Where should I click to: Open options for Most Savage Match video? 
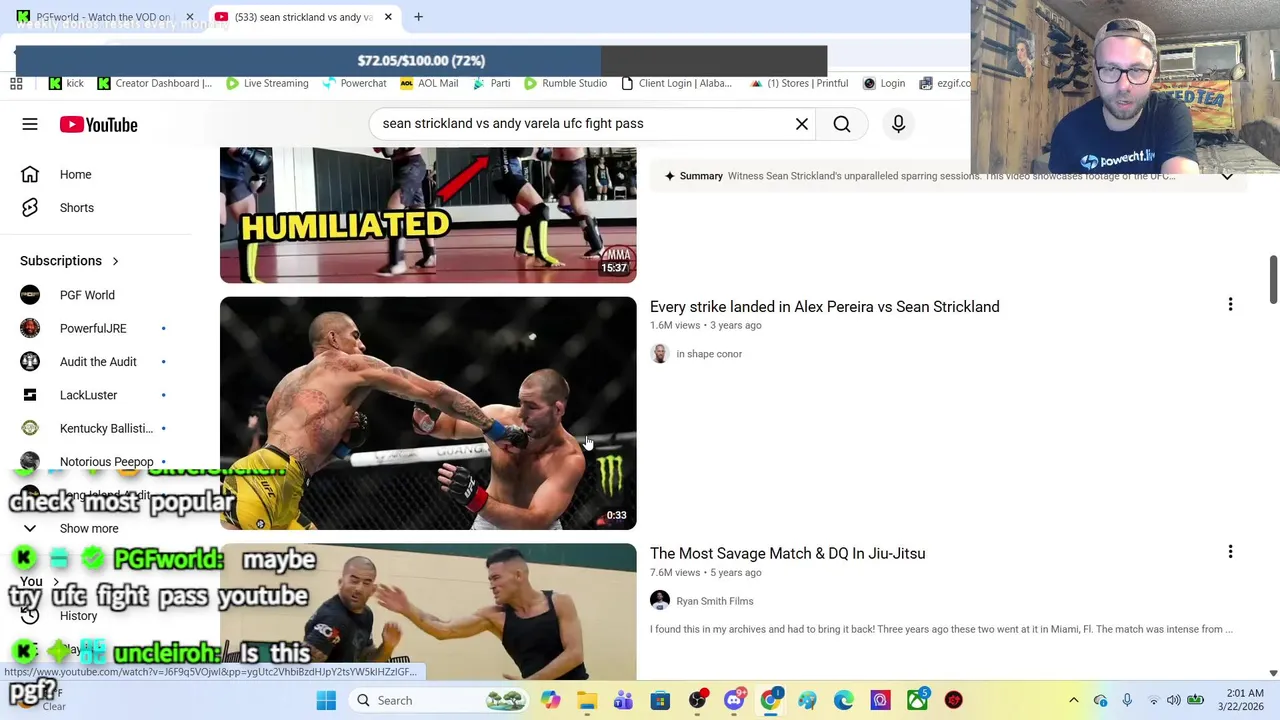pos(1230,552)
